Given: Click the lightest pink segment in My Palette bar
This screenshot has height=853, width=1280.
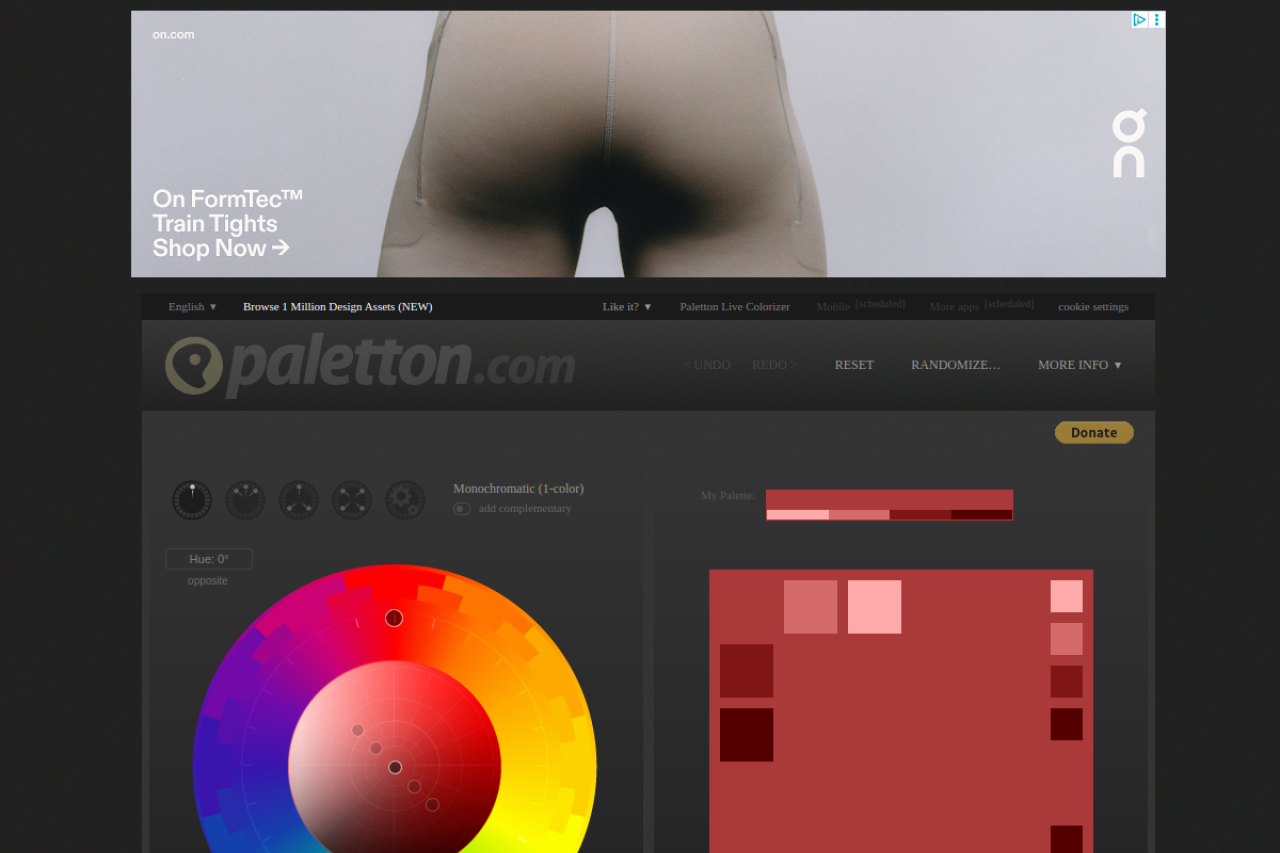Looking at the screenshot, I should [797, 515].
